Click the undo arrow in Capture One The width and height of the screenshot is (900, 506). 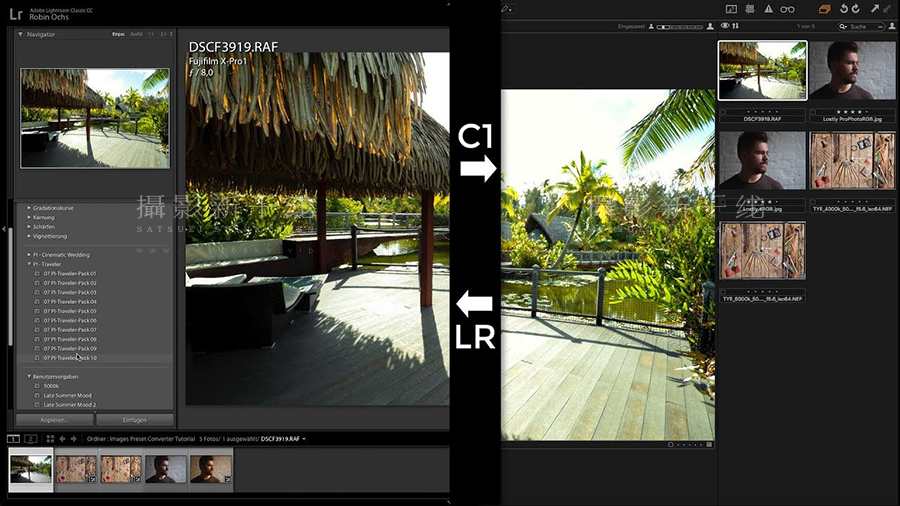coord(844,9)
